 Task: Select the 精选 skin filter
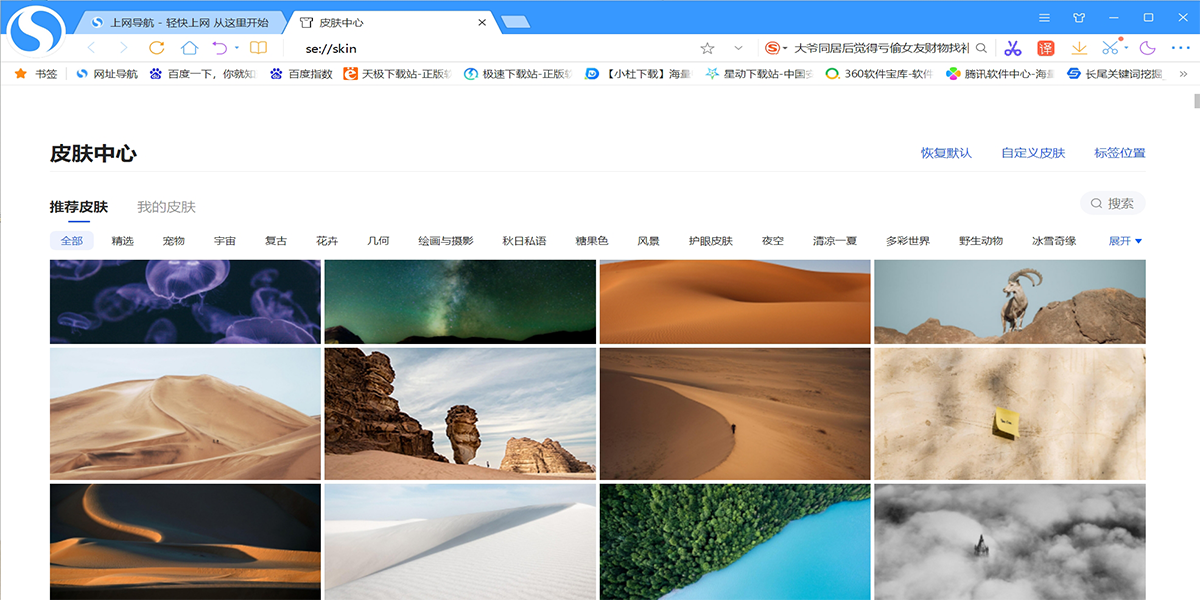(x=122, y=240)
